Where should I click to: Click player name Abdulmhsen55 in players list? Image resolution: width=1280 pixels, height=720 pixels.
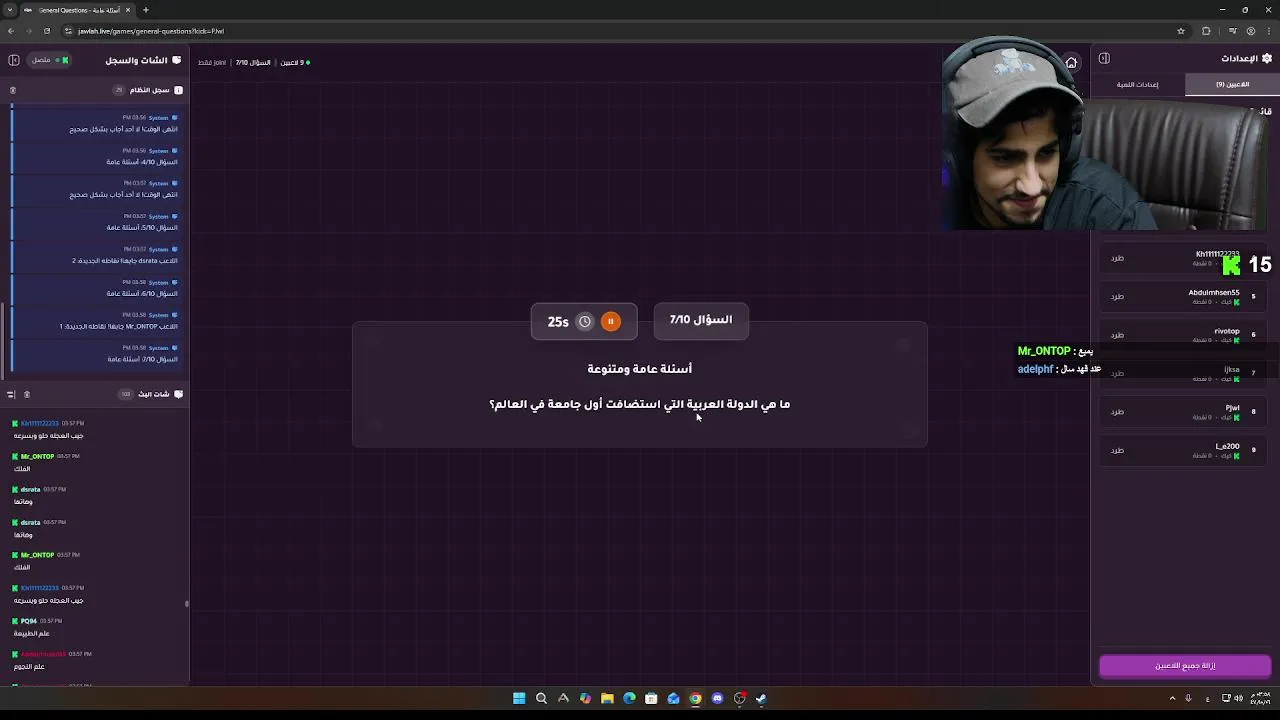[1214, 292]
